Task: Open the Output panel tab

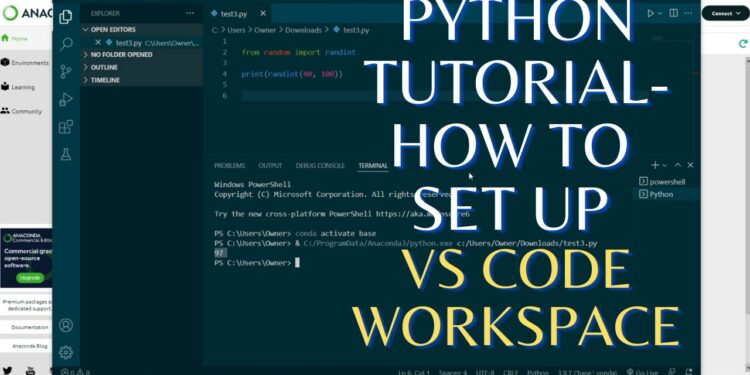Action: tap(270, 165)
